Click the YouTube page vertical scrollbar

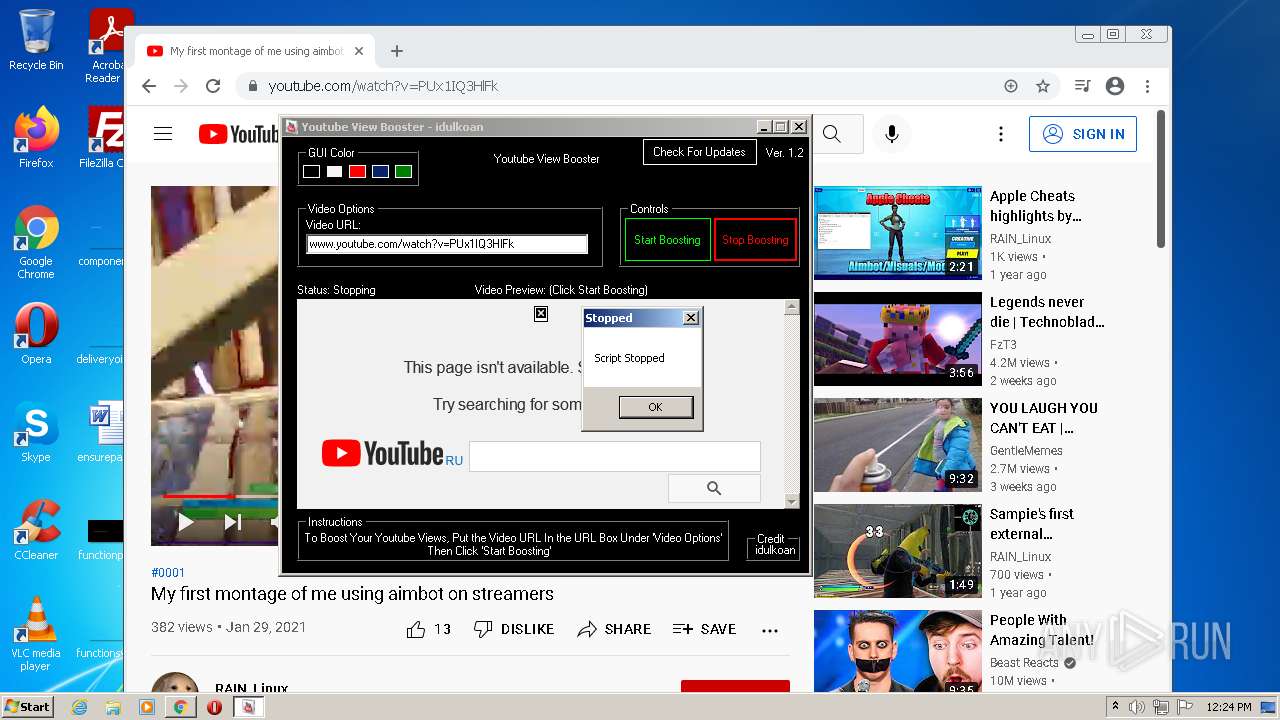pyautogui.click(x=1160, y=180)
